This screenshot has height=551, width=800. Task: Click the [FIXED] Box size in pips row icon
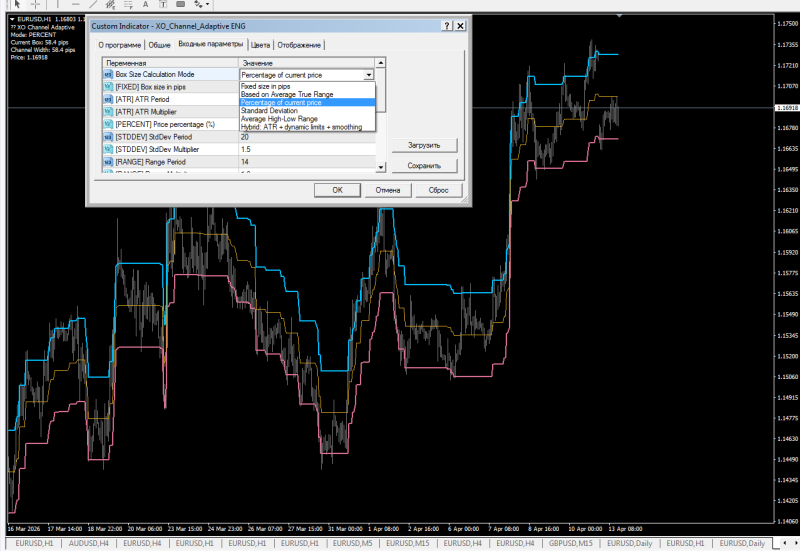pos(108,87)
